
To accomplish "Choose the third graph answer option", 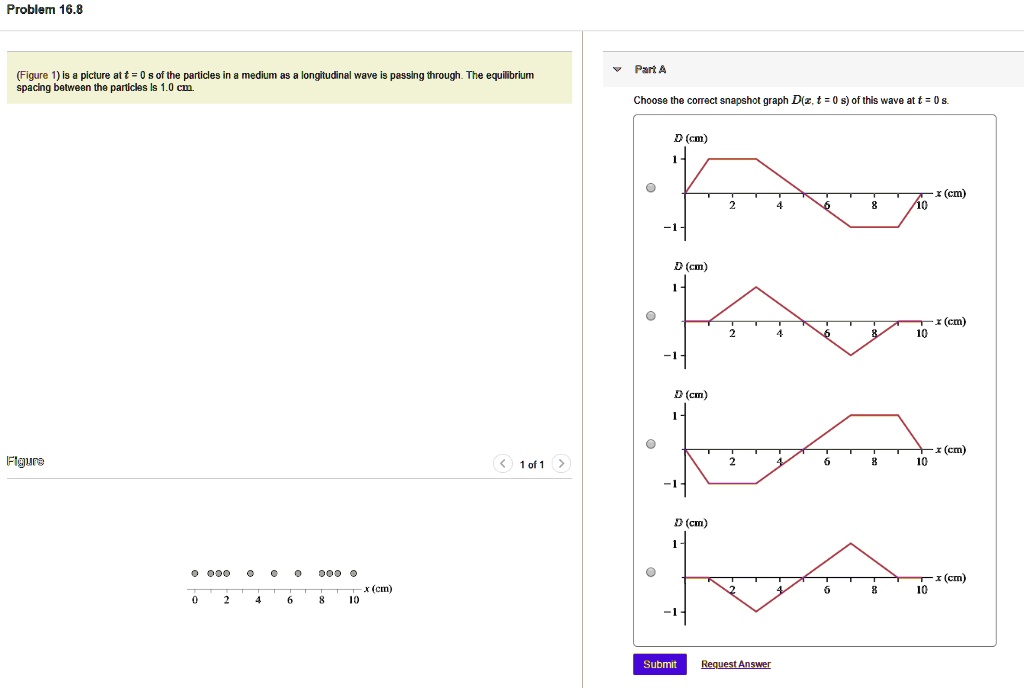I will (651, 443).
